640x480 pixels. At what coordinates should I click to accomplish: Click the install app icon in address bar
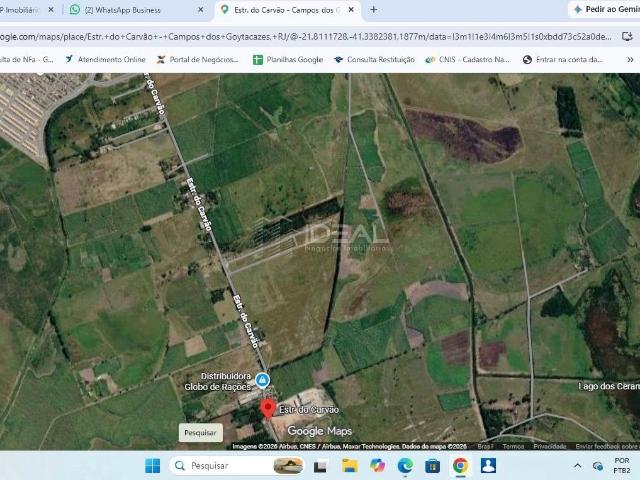[627, 36]
